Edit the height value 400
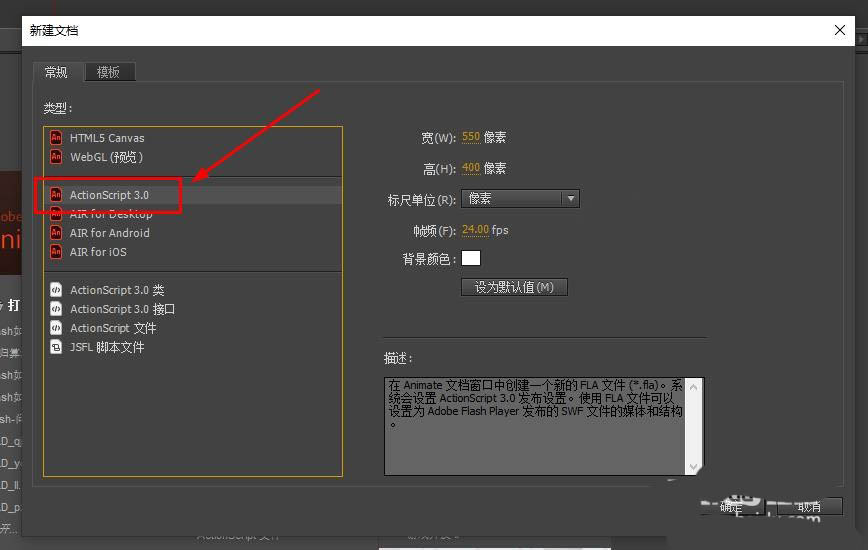Viewport: 868px width, 550px height. [x=471, y=168]
